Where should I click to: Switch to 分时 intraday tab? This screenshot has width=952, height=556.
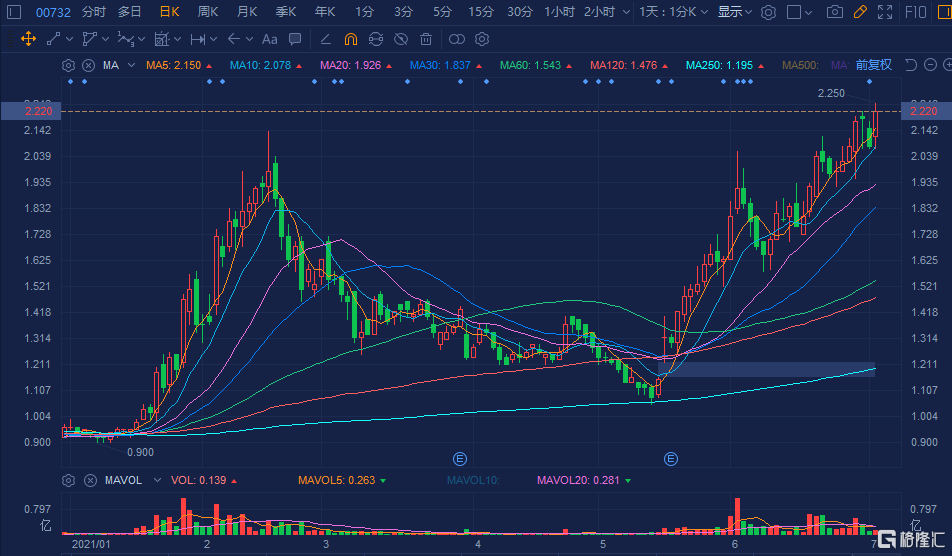[93, 12]
